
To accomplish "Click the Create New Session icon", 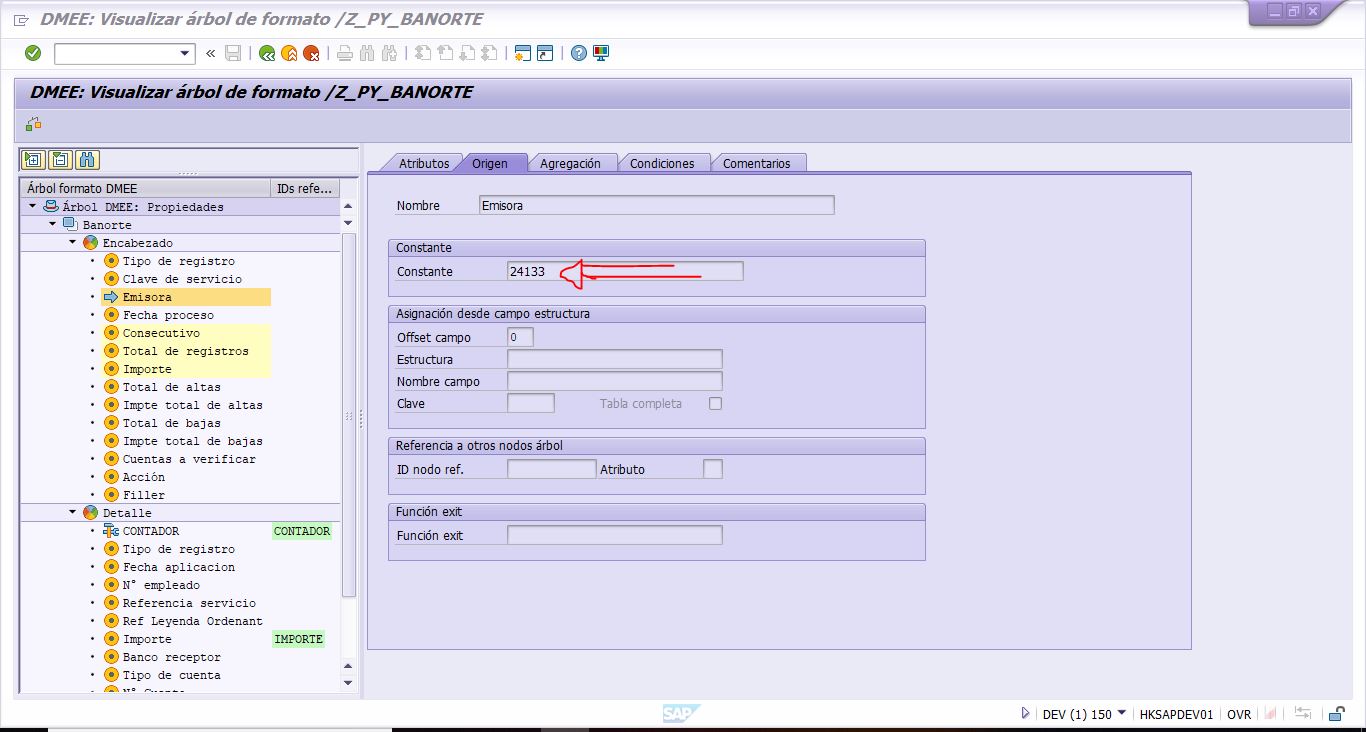I will pyautogui.click(x=522, y=53).
